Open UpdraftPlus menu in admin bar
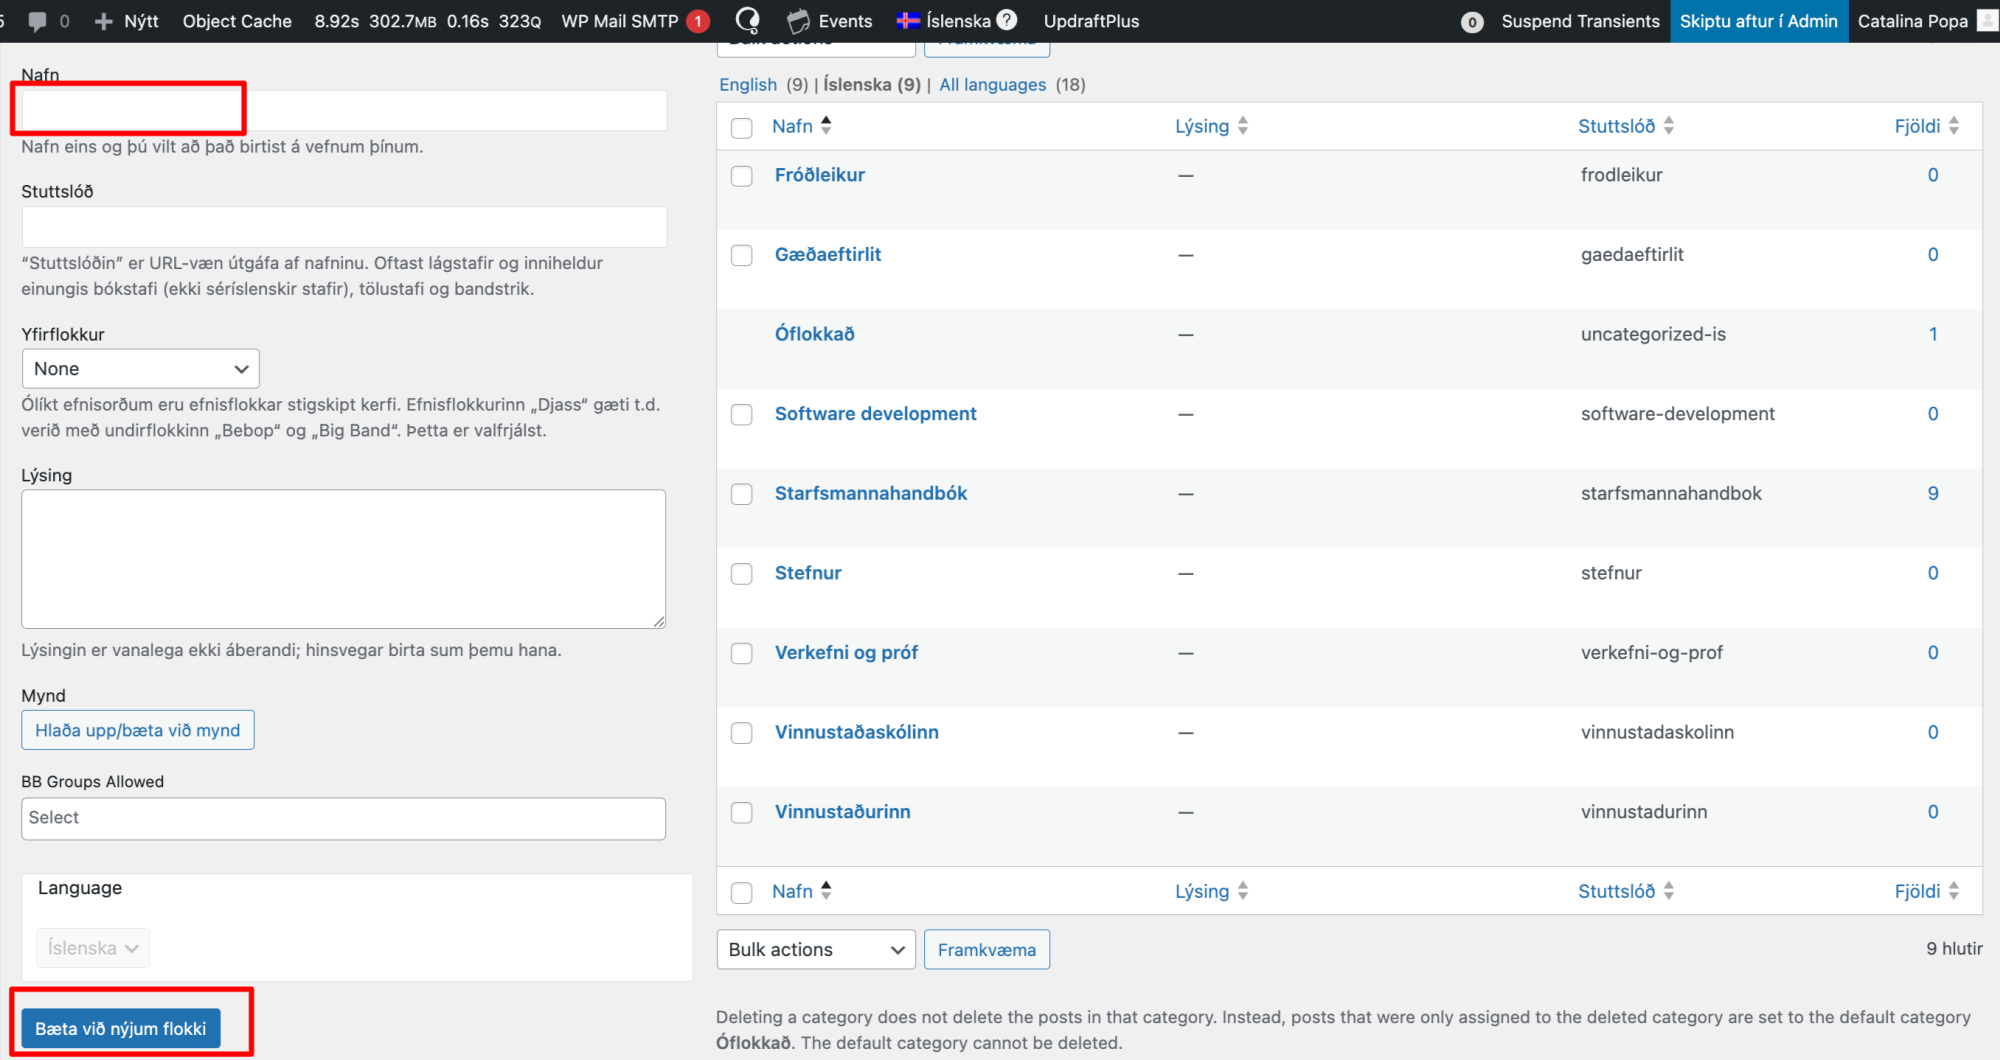 coord(1091,21)
